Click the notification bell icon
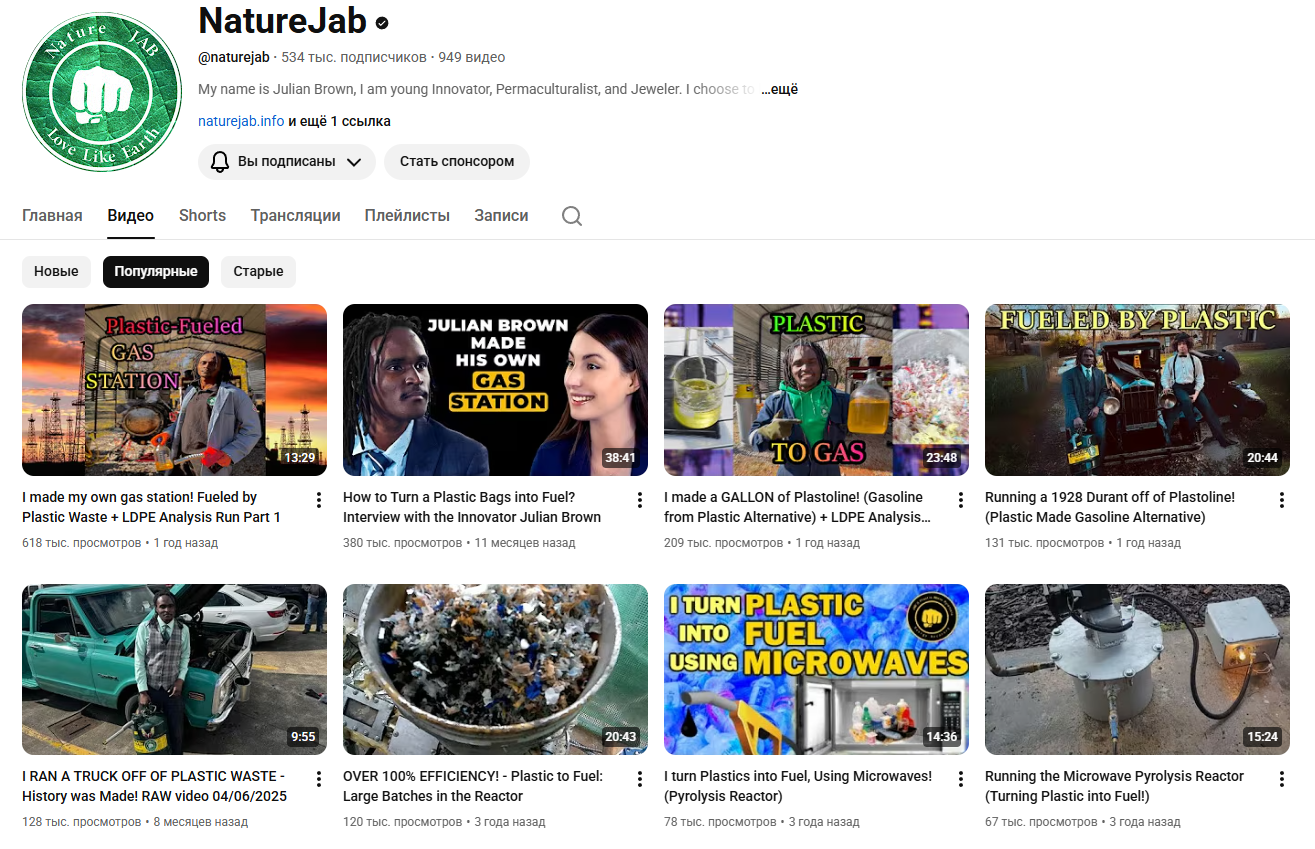 [x=220, y=161]
